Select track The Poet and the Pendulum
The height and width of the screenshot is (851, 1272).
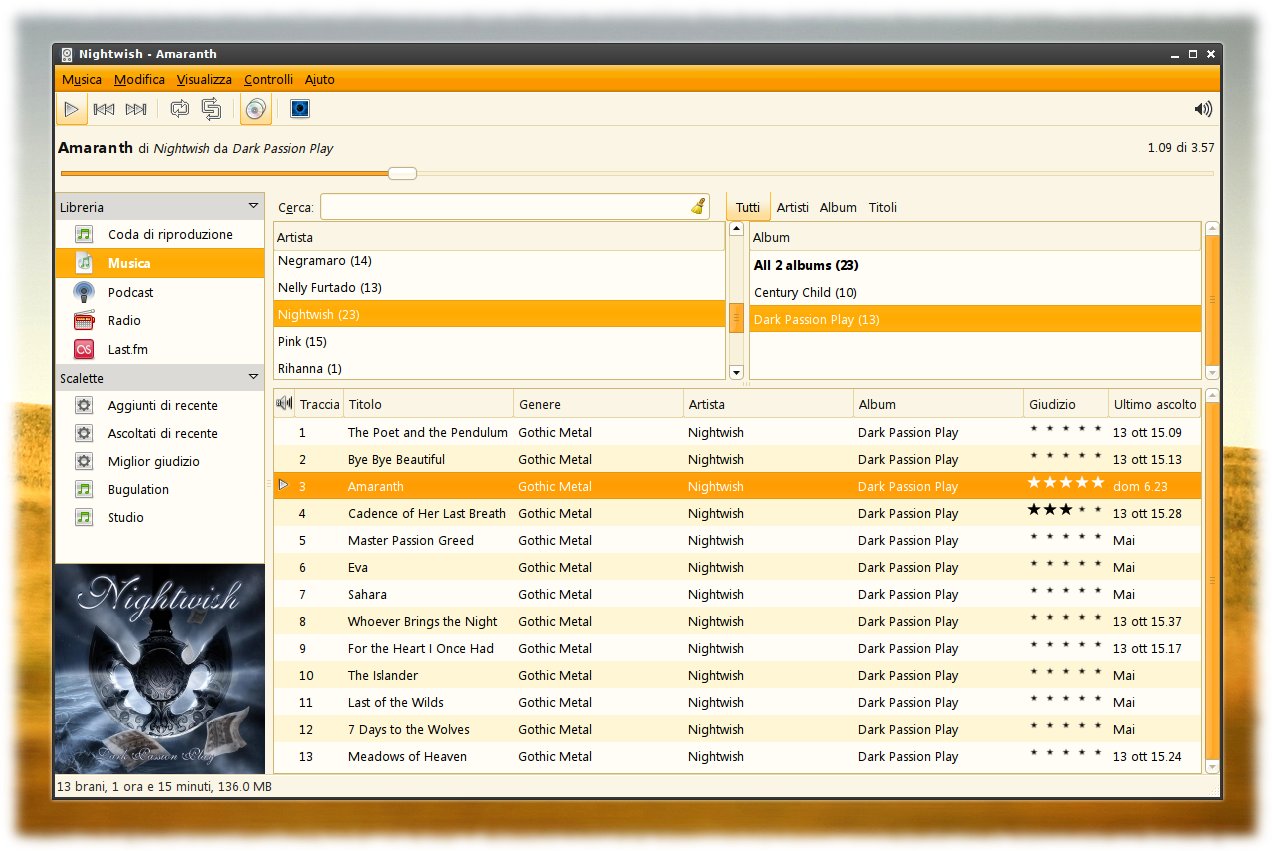tap(737, 432)
